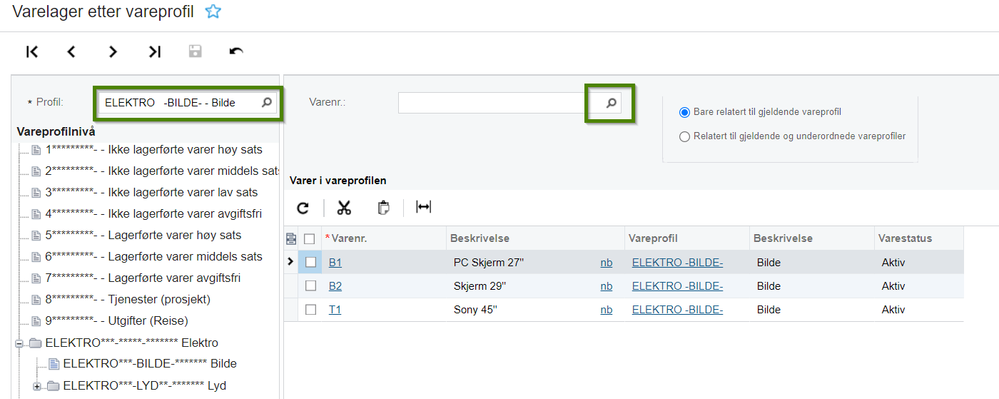Screen dimensions: 999x399
Task: Add page to favorites with star icon
Action: [x=213, y=11]
